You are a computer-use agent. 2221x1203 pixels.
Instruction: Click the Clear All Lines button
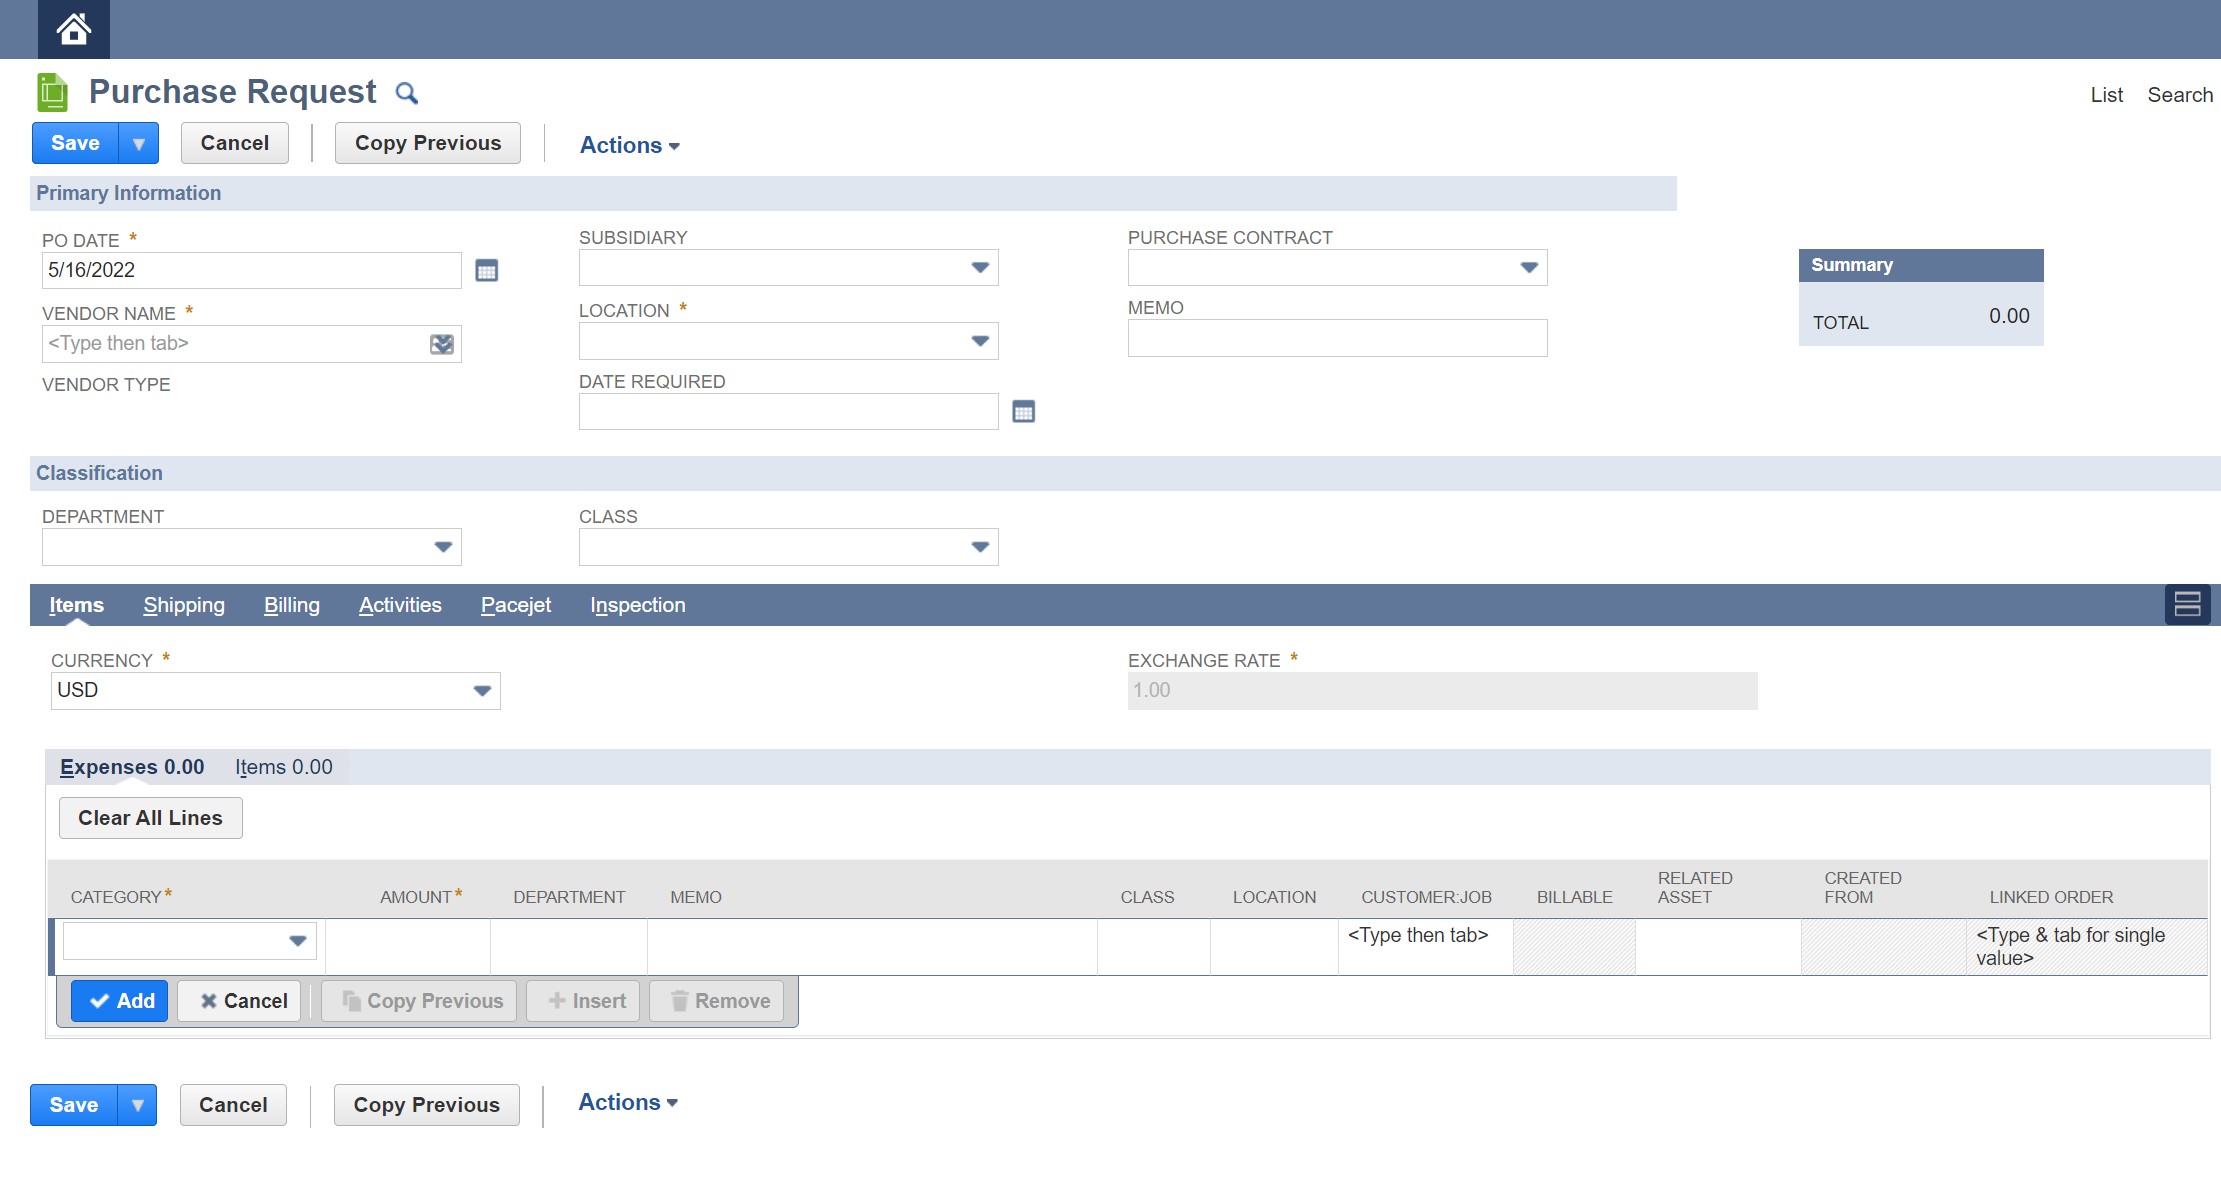(149, 817)
